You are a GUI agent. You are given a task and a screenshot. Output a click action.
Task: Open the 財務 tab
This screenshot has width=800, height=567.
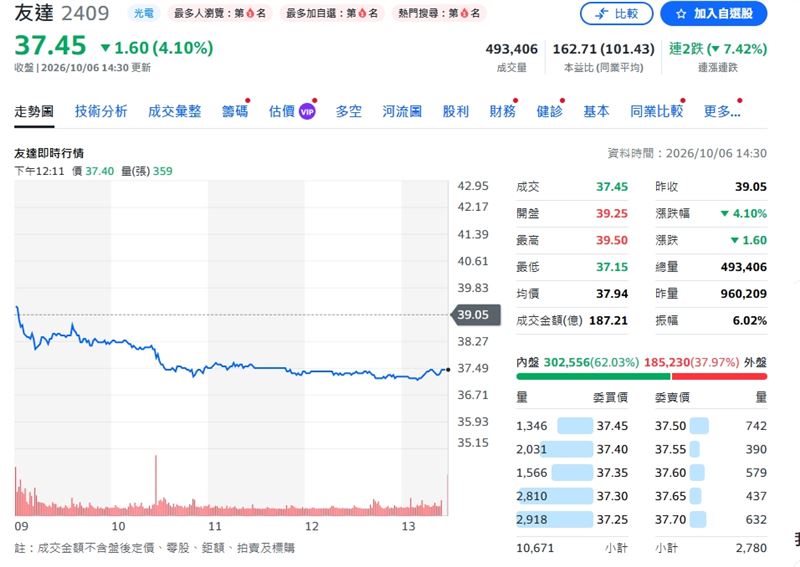point(503,111)
